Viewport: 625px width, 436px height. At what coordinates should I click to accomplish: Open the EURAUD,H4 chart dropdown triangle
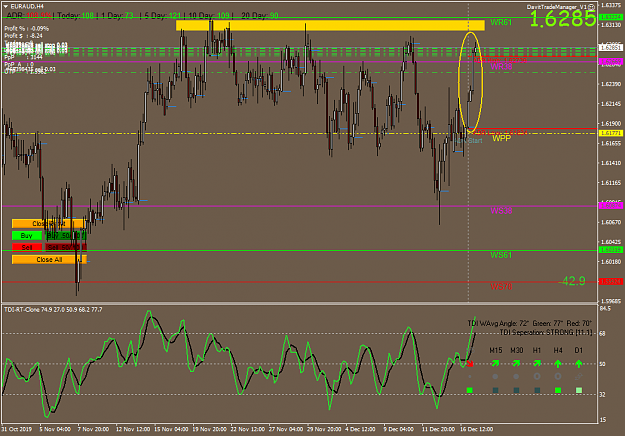pos(6,6)
